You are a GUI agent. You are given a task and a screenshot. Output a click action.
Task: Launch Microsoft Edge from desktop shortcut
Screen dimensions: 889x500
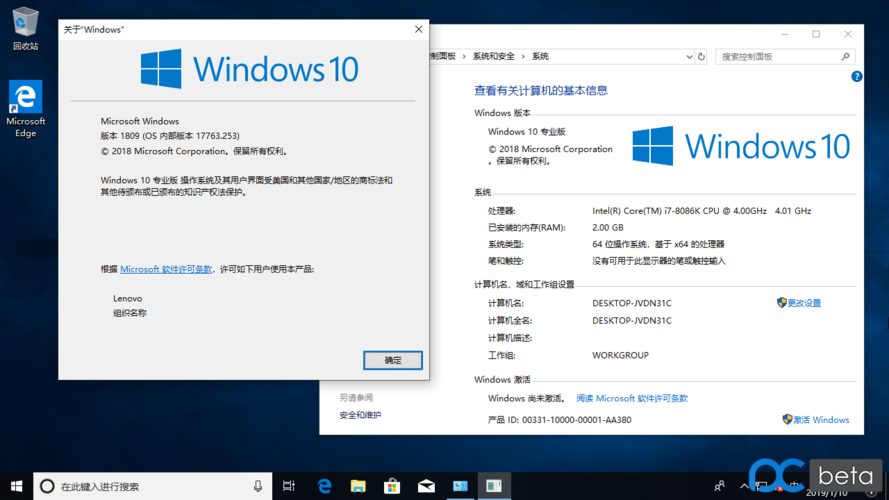(x=26, y=109)
